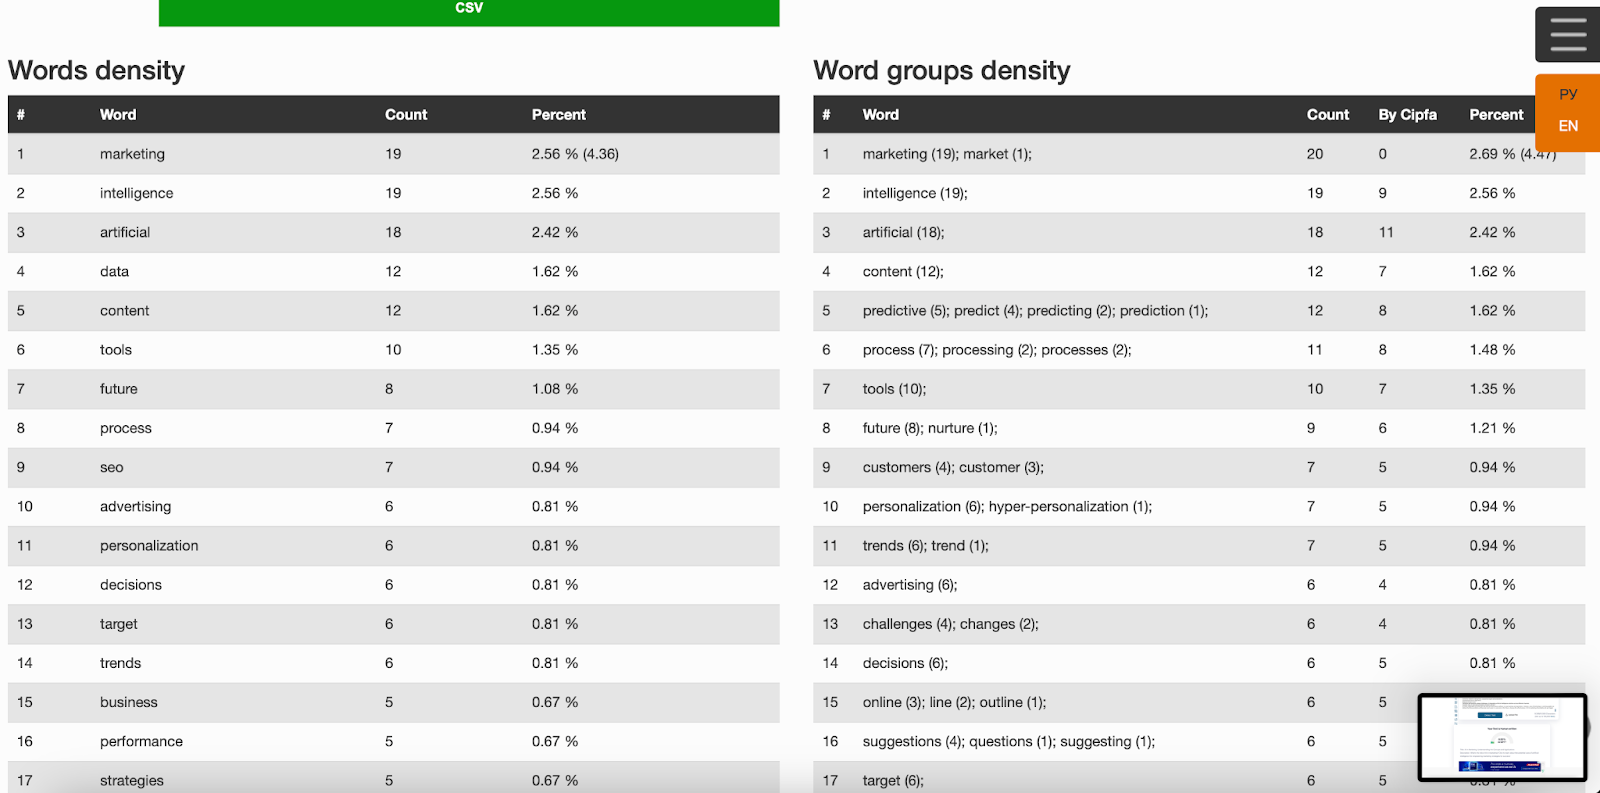Click group 'customers (4); customer (3);'
Screen dimensions: 1600x793
click(953, 467)
